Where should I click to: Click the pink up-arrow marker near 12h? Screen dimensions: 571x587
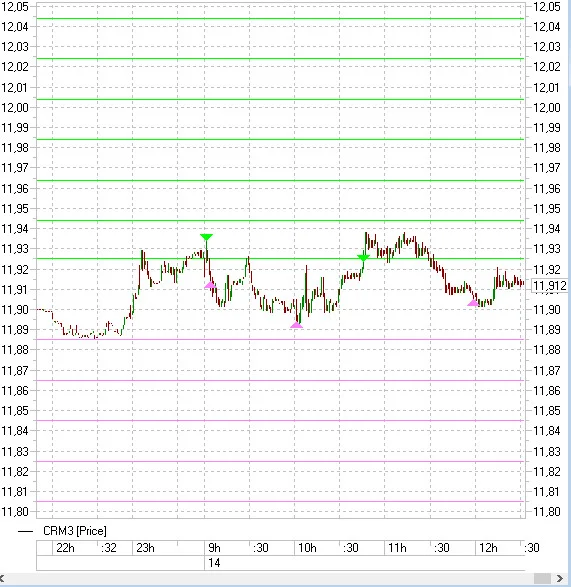pos(473,303)
